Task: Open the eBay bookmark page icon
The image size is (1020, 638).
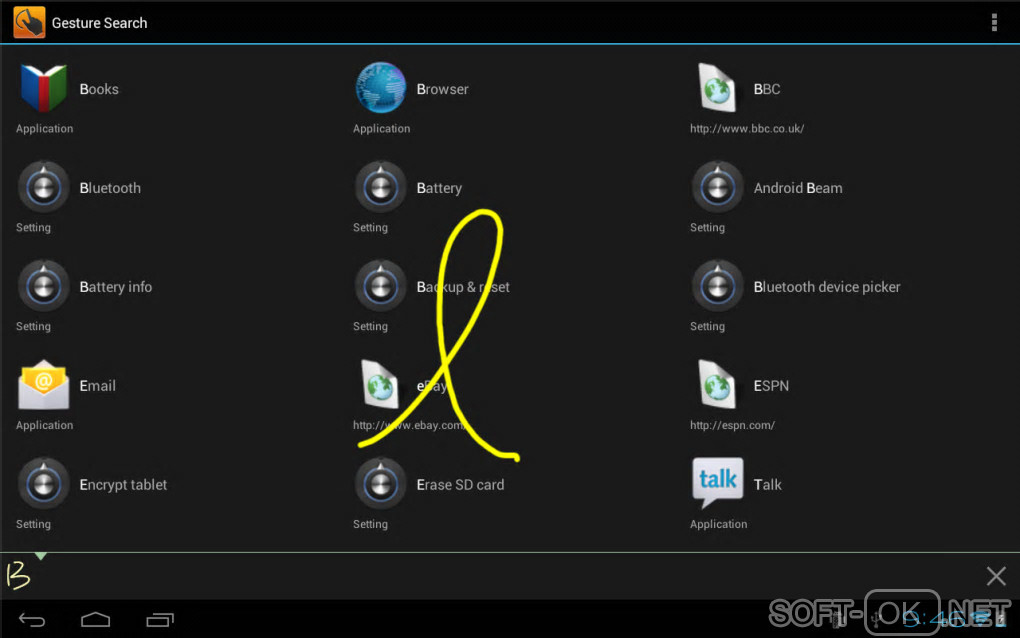Action: click(x=380, y=384)
